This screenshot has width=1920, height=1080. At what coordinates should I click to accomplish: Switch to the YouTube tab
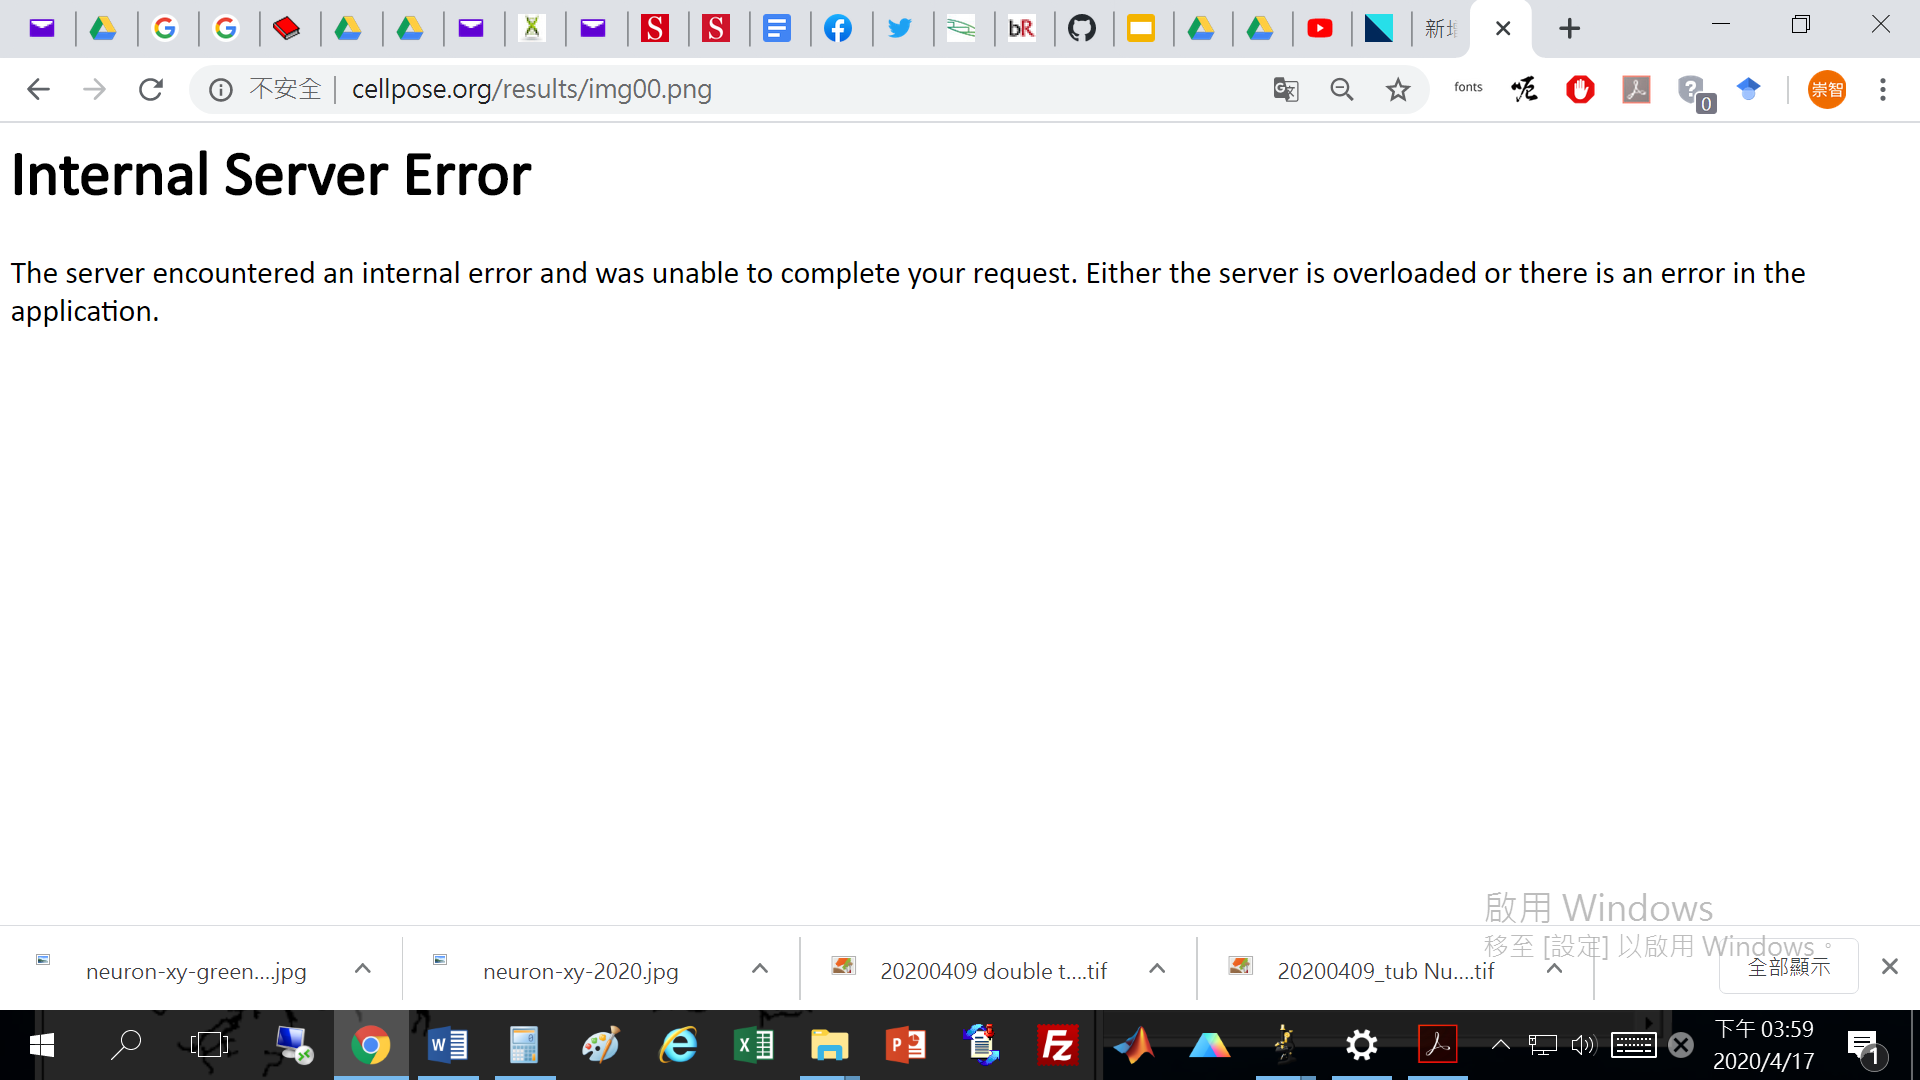pyautogui.click(x=1320, y=29)
